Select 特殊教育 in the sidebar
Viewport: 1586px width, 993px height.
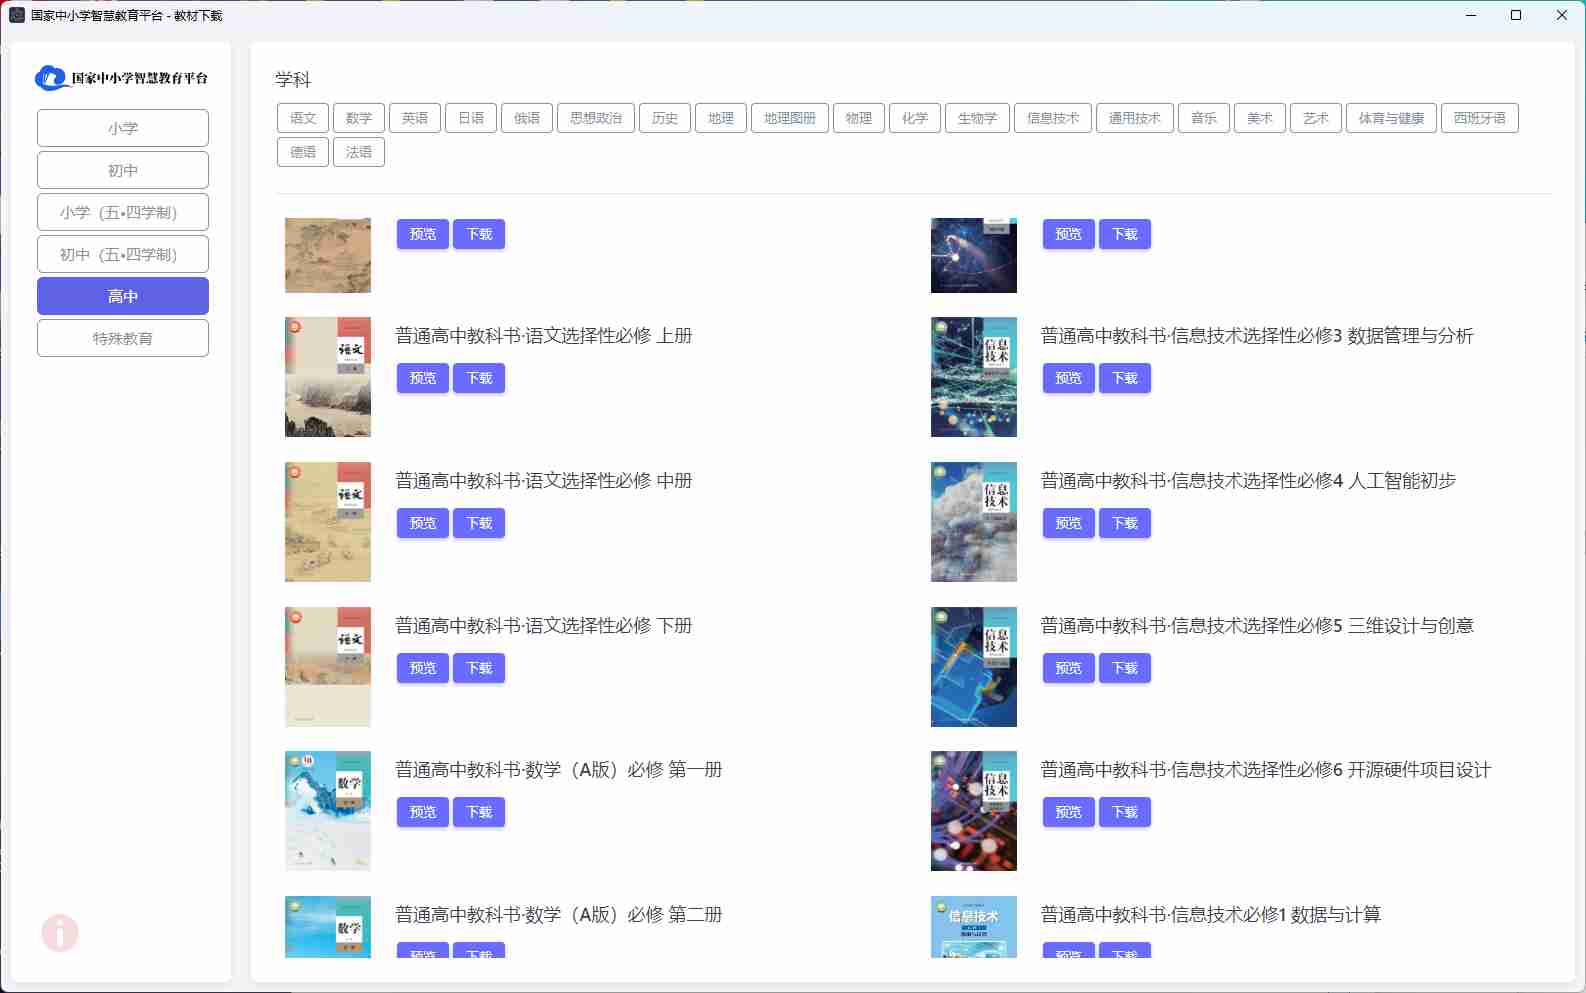click(x=123, y=338)
